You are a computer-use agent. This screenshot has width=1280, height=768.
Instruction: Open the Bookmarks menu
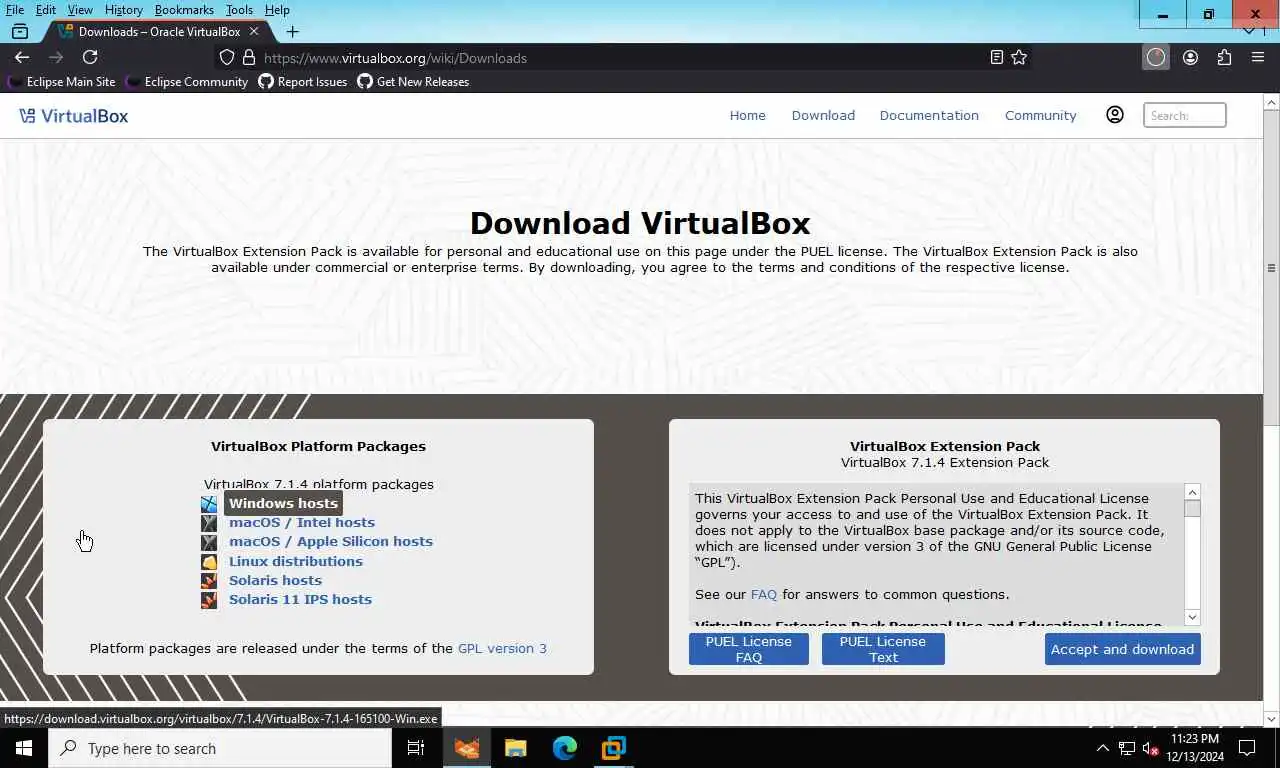point(184,10)
